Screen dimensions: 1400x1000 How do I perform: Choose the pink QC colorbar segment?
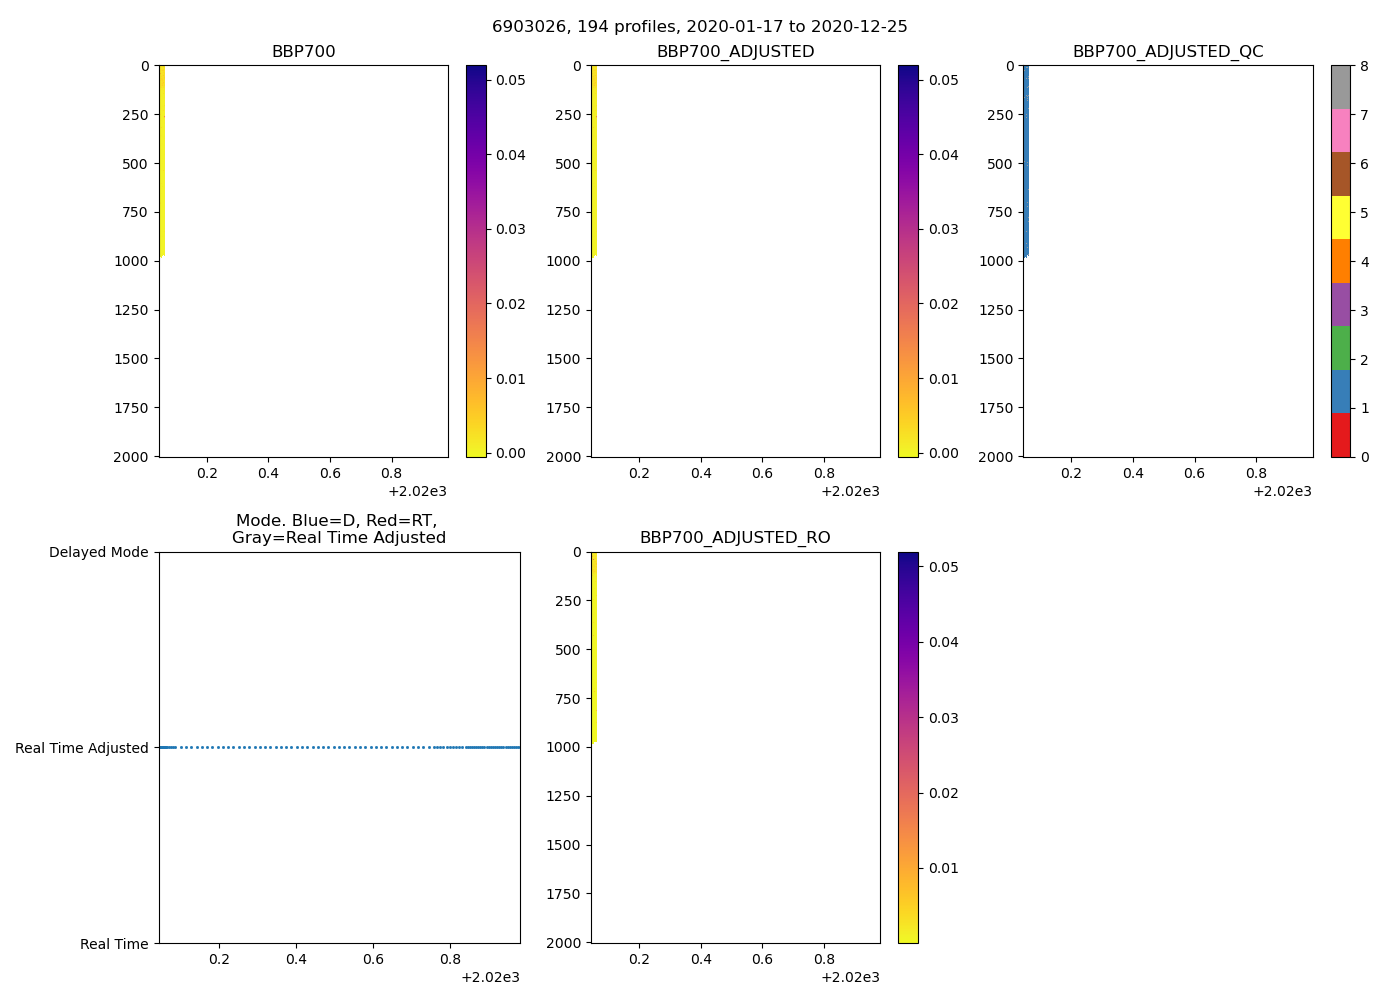[x=1340, y=131]
